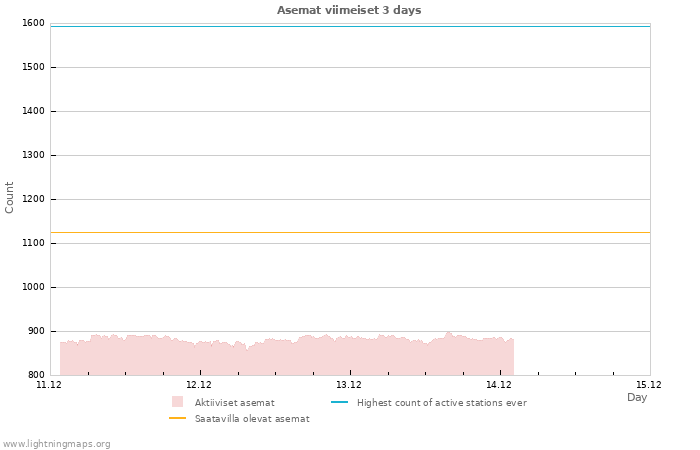
Task: Click the 1100 y-axis tick label
Action: (x=32, y=243)
